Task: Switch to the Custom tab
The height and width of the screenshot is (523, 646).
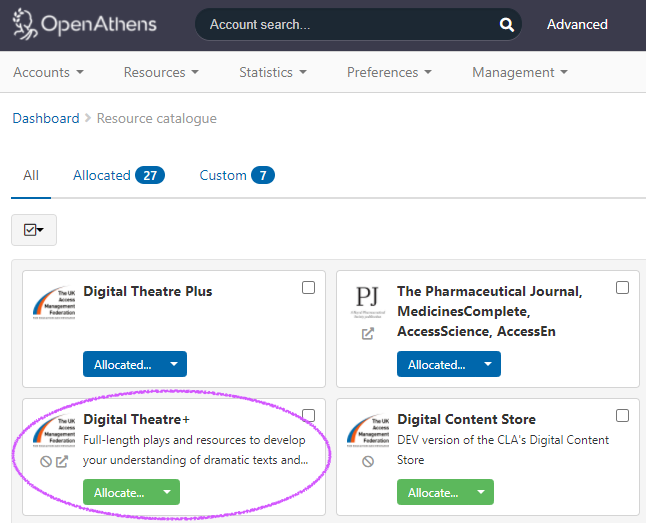Action: [x=237, y=176]
